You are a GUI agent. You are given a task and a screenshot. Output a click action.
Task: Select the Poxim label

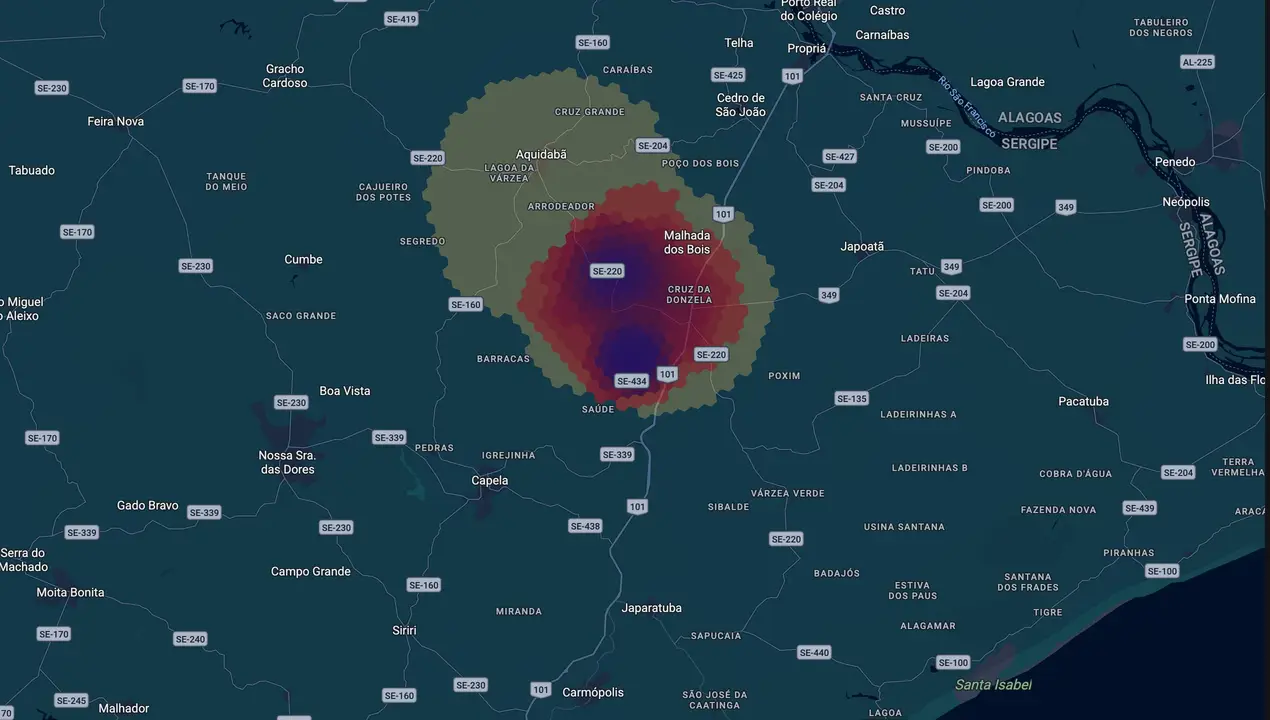784,376
